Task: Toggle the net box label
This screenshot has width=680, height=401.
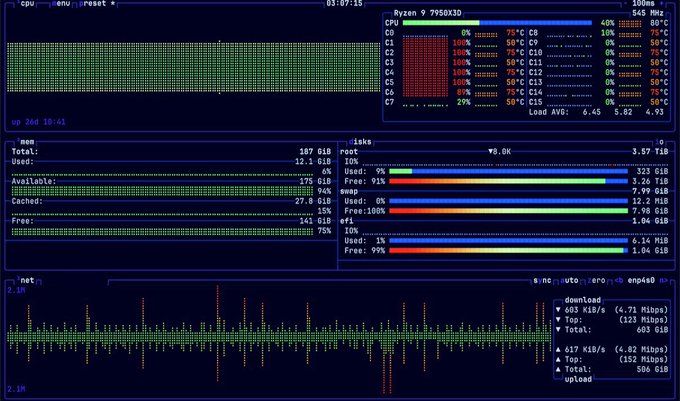Action: pos(26,280)
